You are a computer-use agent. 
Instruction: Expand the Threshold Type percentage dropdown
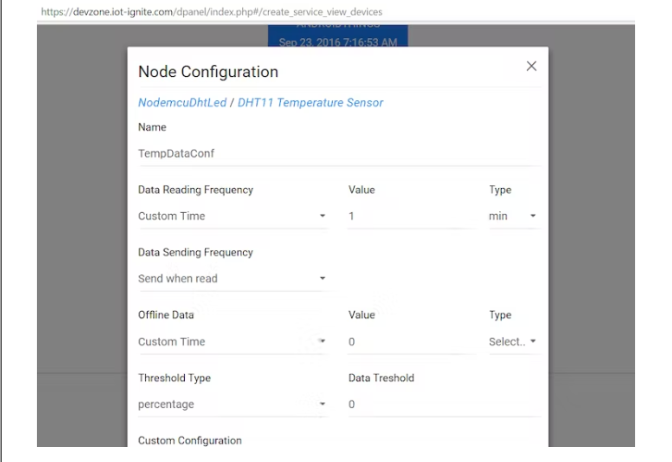232,404
